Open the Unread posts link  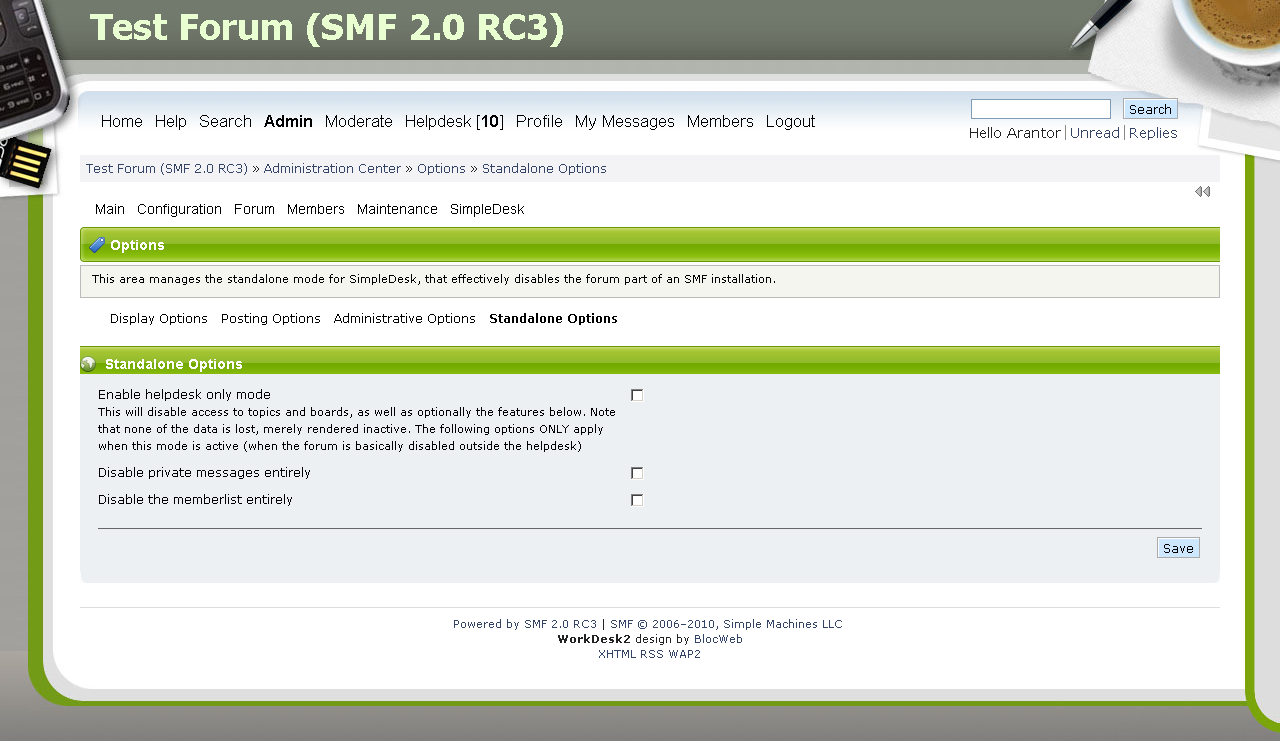(x=1095, y=133)
